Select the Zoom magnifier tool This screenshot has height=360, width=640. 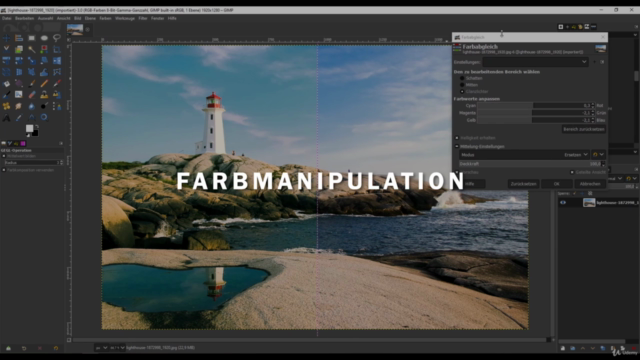pyautogui.click(x=44, y=118)
